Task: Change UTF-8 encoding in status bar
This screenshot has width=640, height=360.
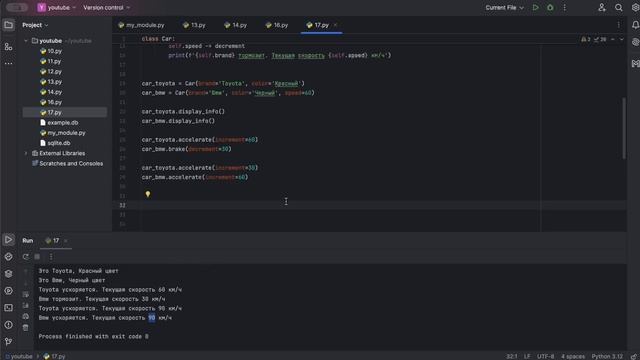Action: click(545, 356)
